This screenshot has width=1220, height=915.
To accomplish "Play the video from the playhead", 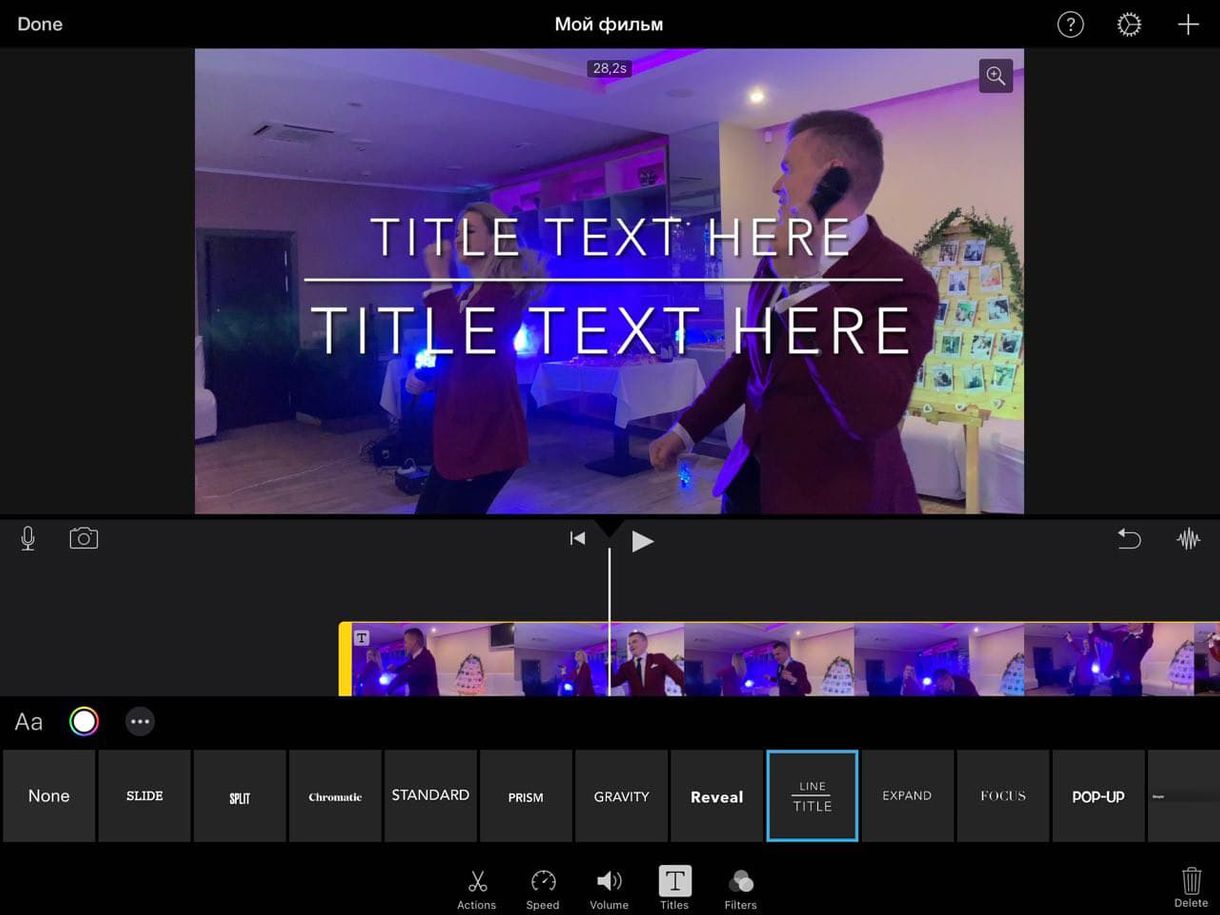I will [x=643, y=540].
